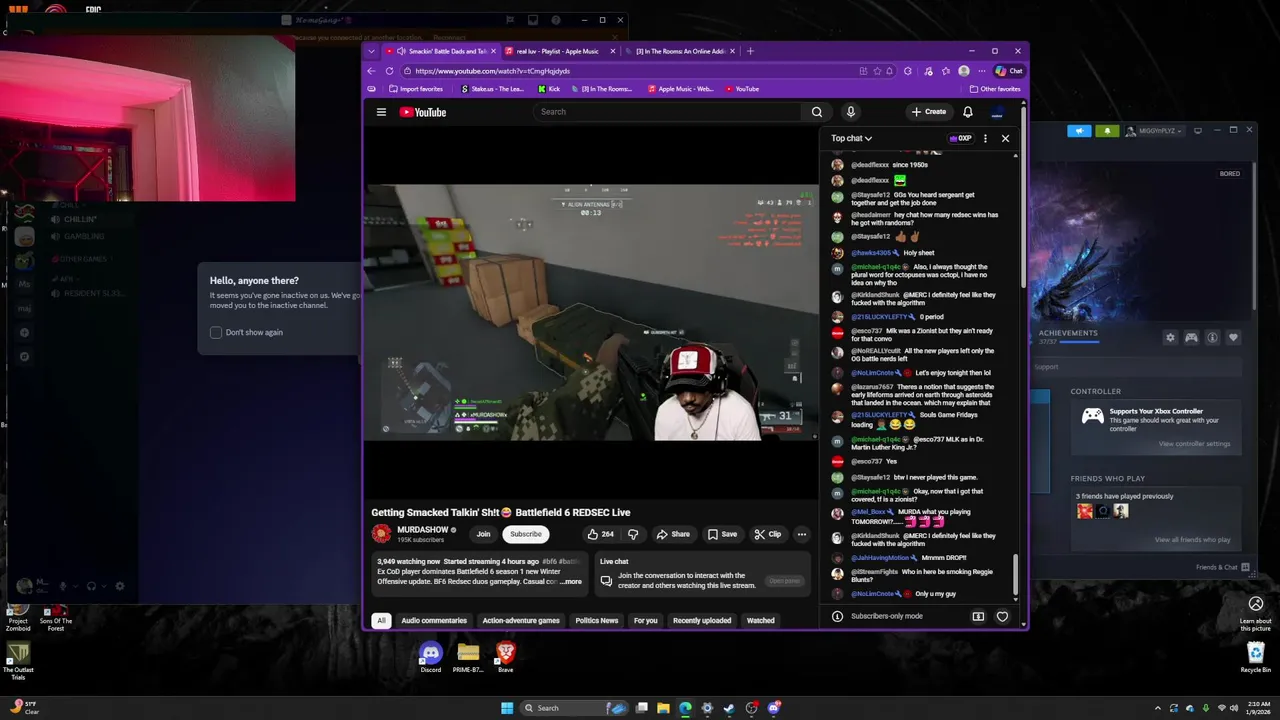This screenshot has width=1280, height=720.
Task: Open the Apple Music favorites bookmark
Action: point(681,89)
